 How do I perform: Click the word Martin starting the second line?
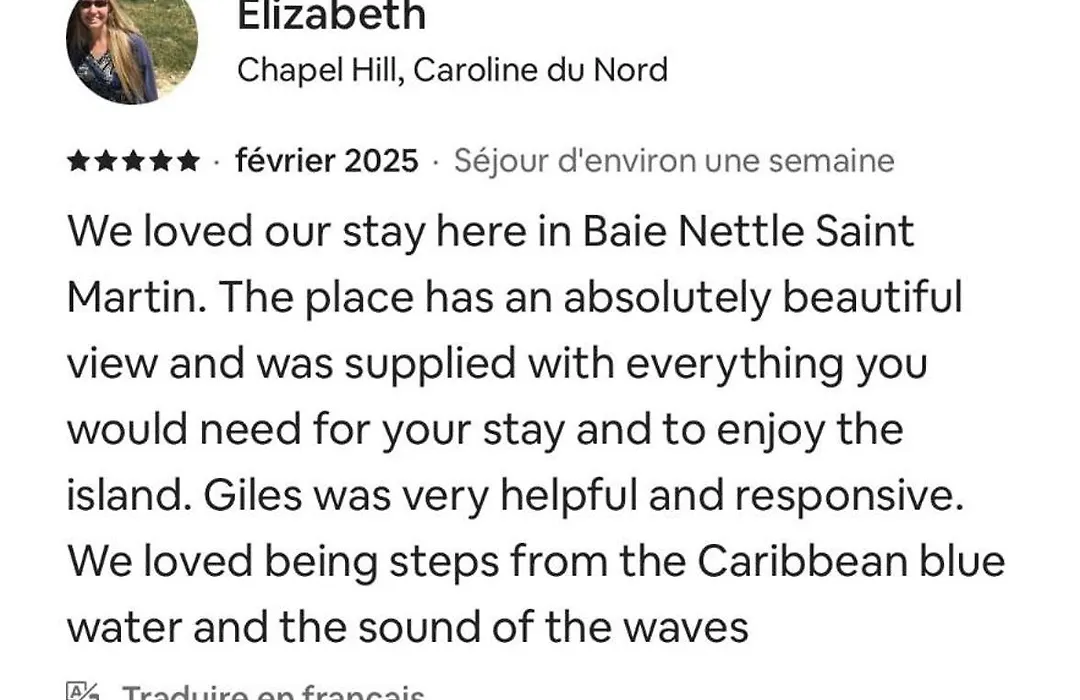(x=136, y=298)
